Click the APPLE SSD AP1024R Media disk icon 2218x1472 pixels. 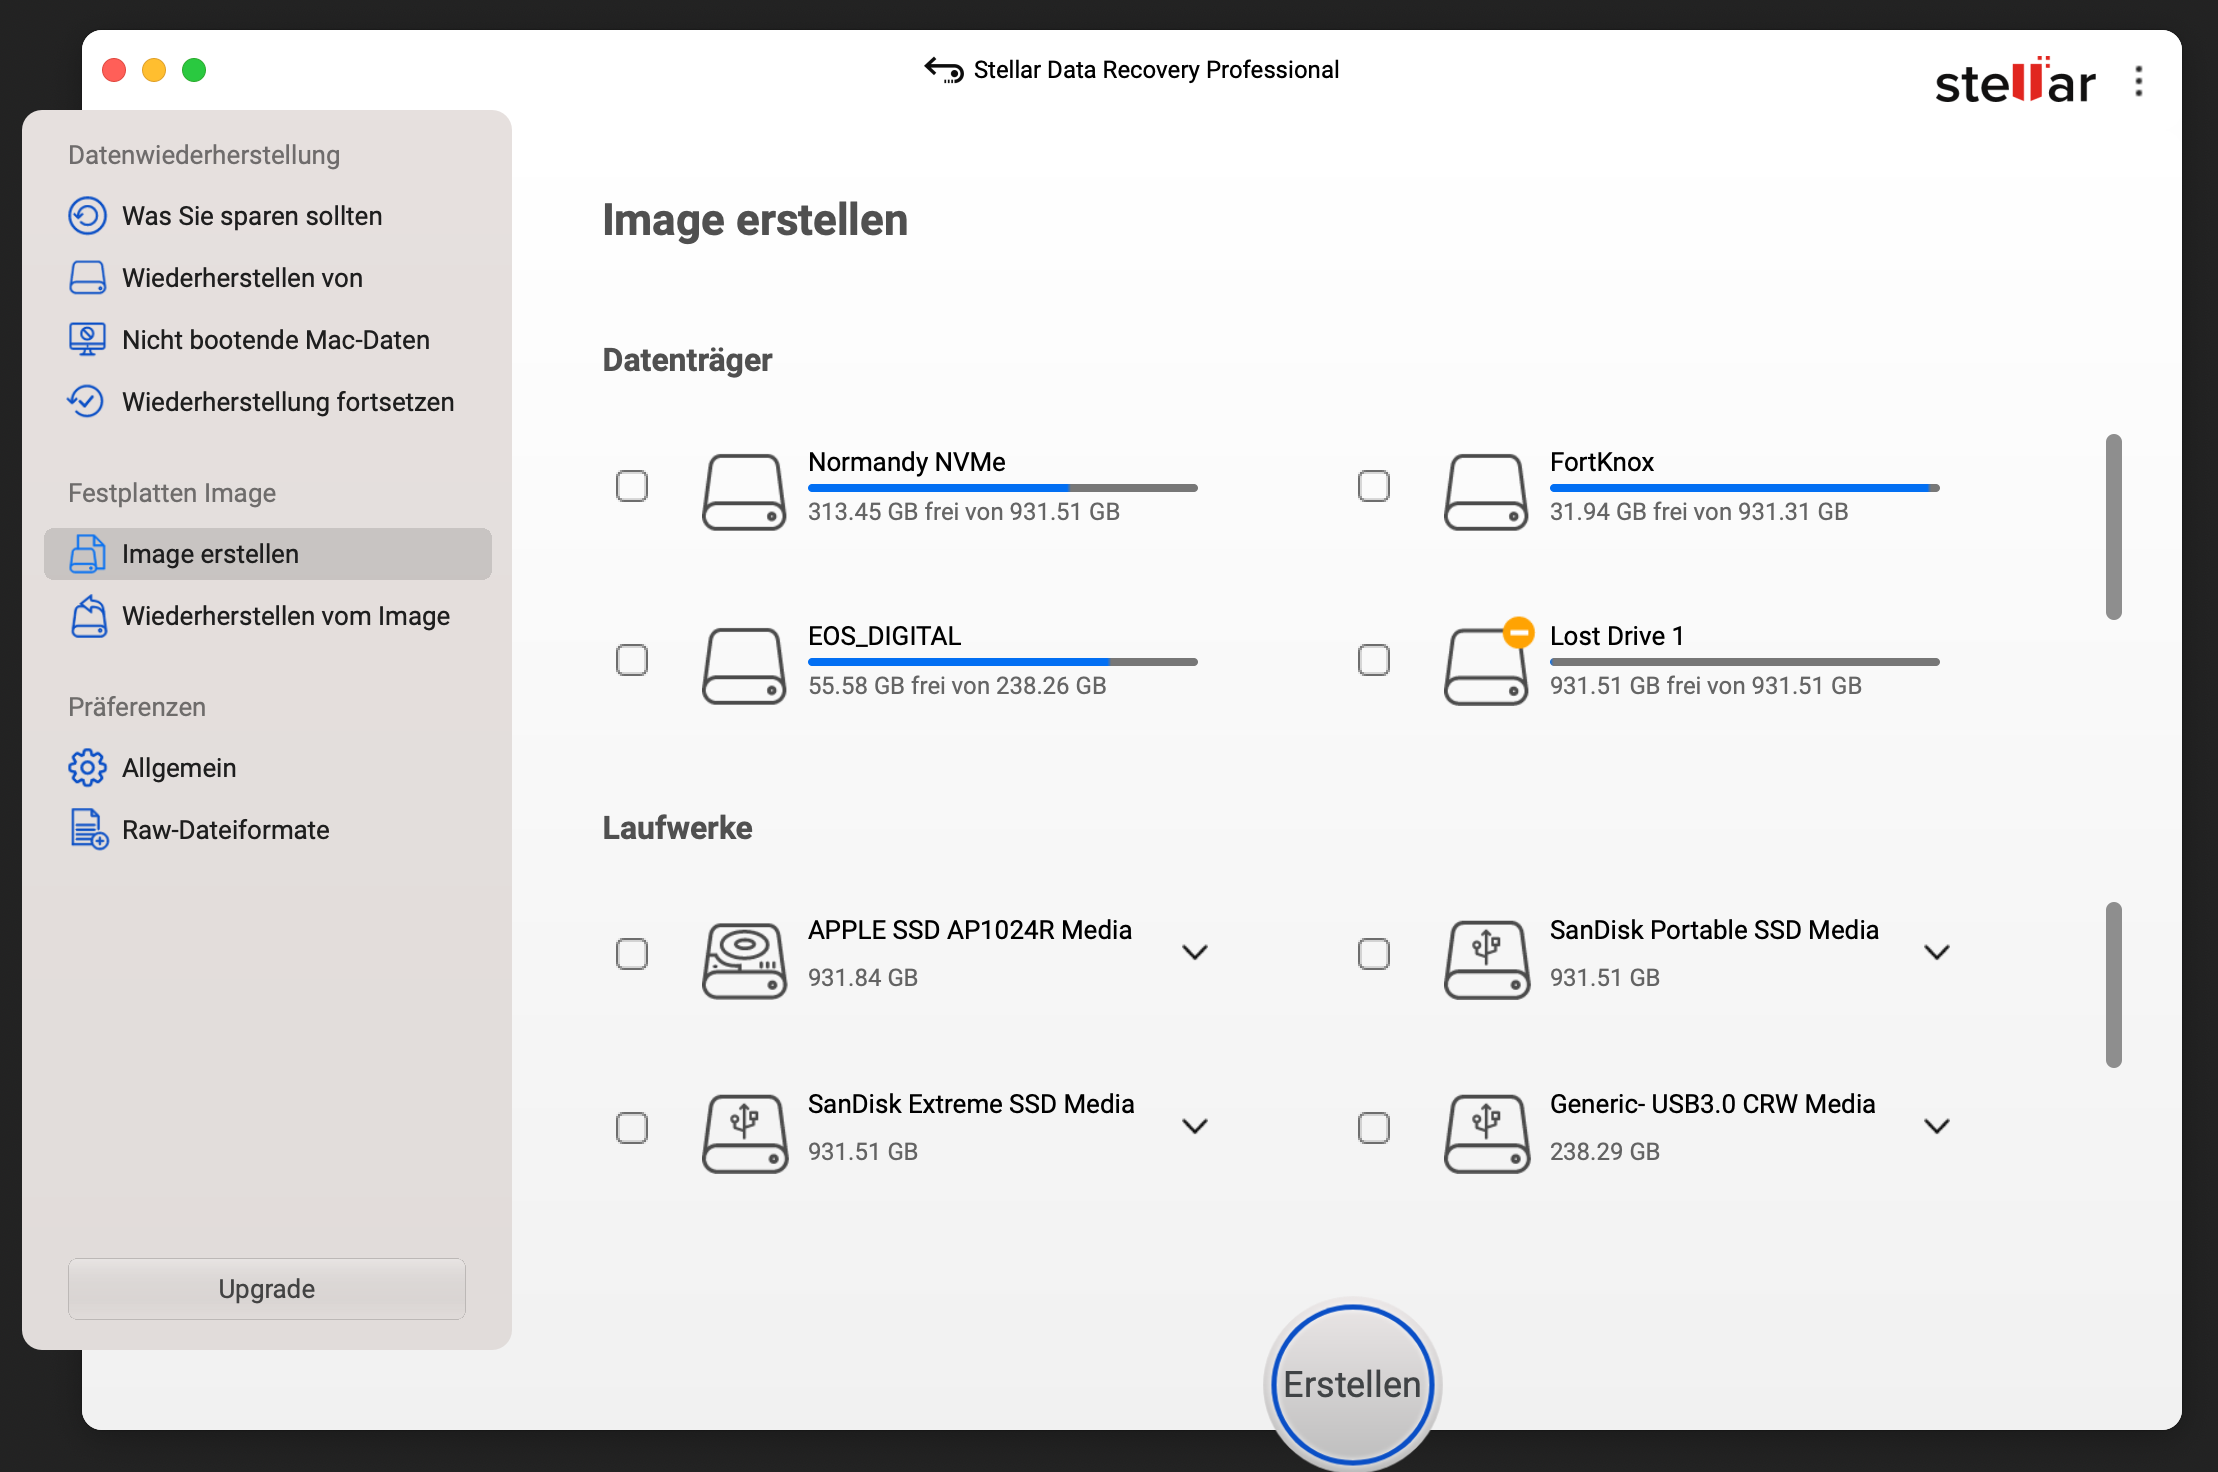743,960
